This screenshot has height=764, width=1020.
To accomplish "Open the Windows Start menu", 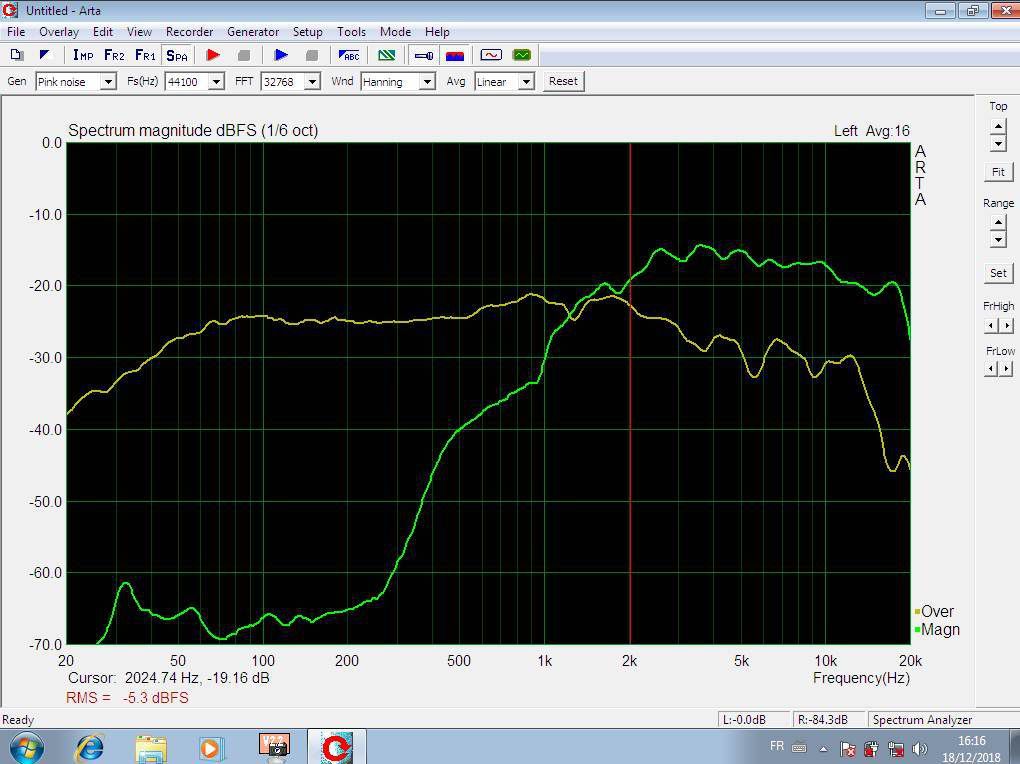I will tap(26, 748).
